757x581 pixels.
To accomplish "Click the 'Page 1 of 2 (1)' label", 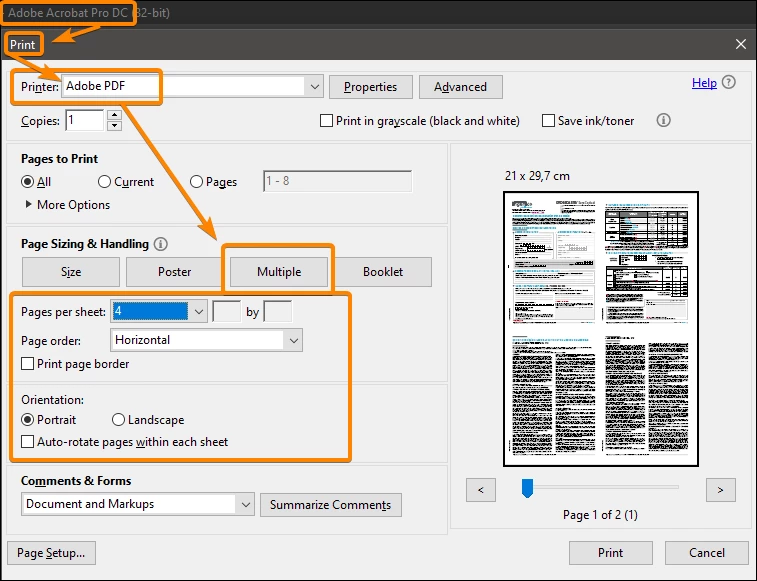I will click(x=600, y=515).
